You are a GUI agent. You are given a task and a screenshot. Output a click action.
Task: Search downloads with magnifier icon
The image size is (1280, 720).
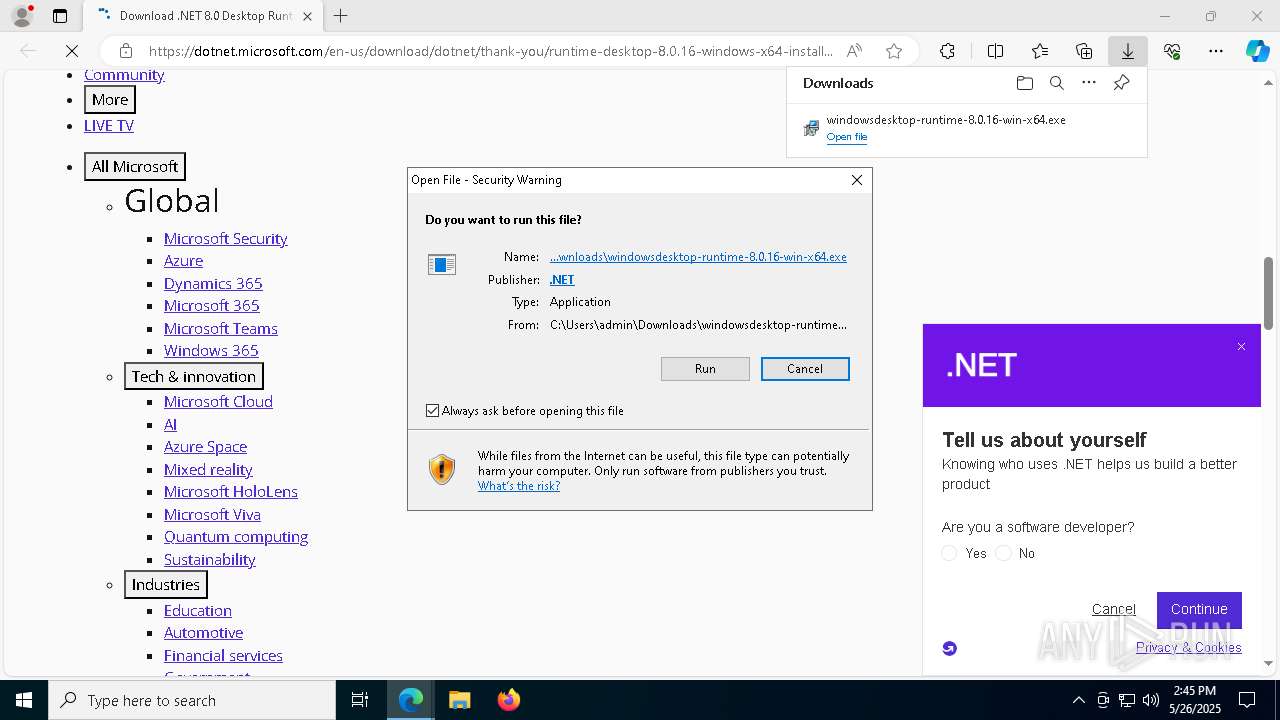click(1056, 83)
